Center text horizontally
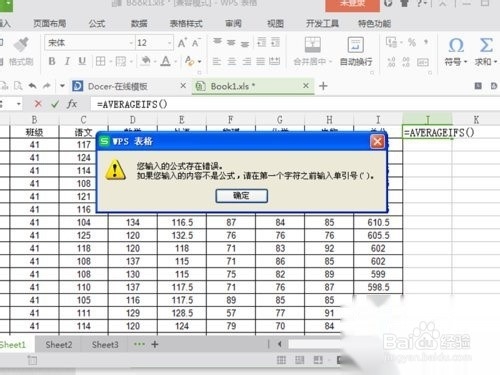 click(232, 61)
